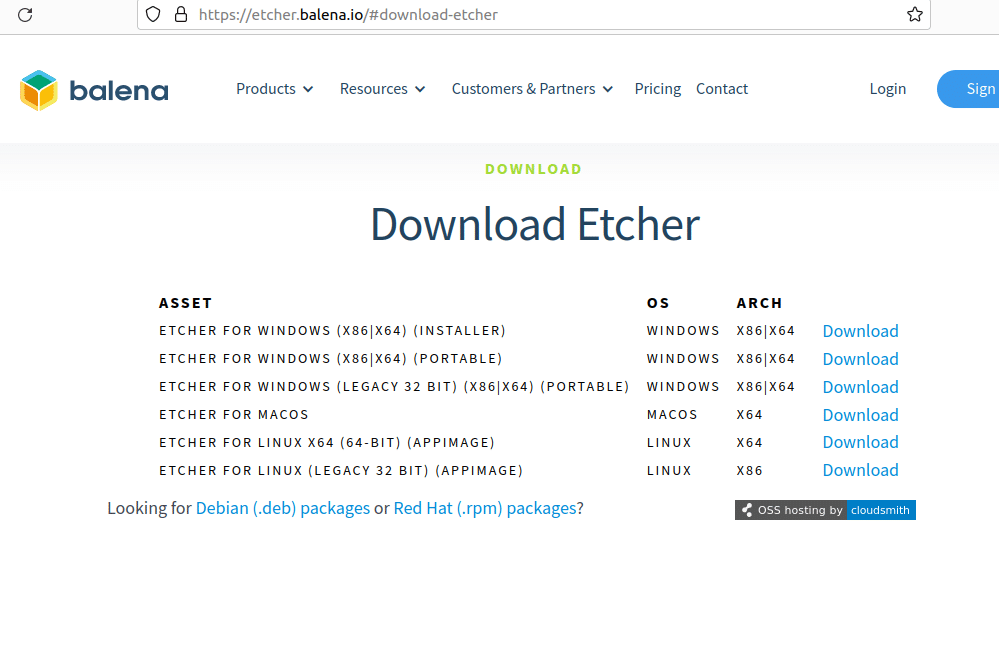
Task: Download Etcher for Windows installer
Action: pos(860,331)
